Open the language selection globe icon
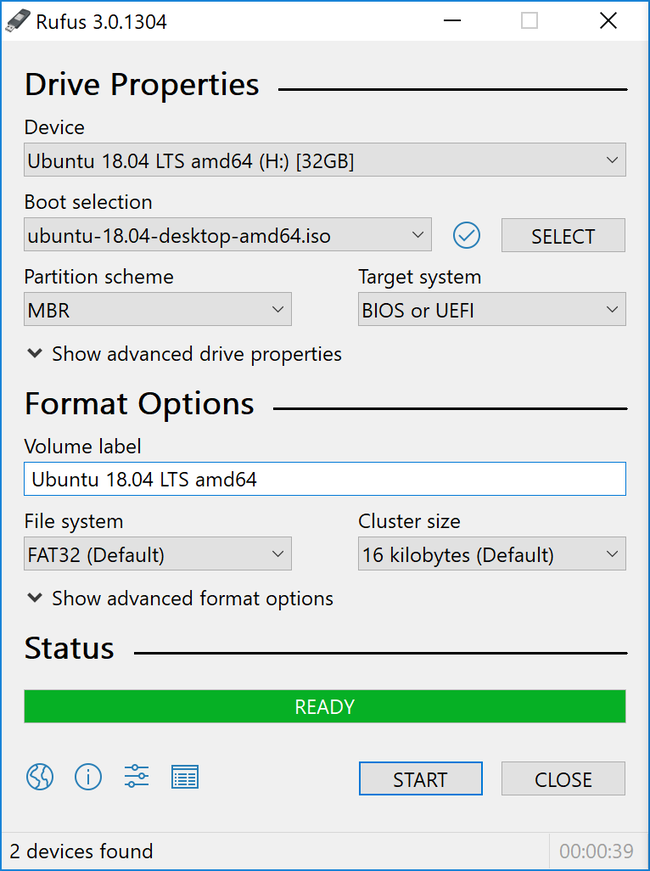The height and width of the screenshot is (871, 650). tap(39, 777)
